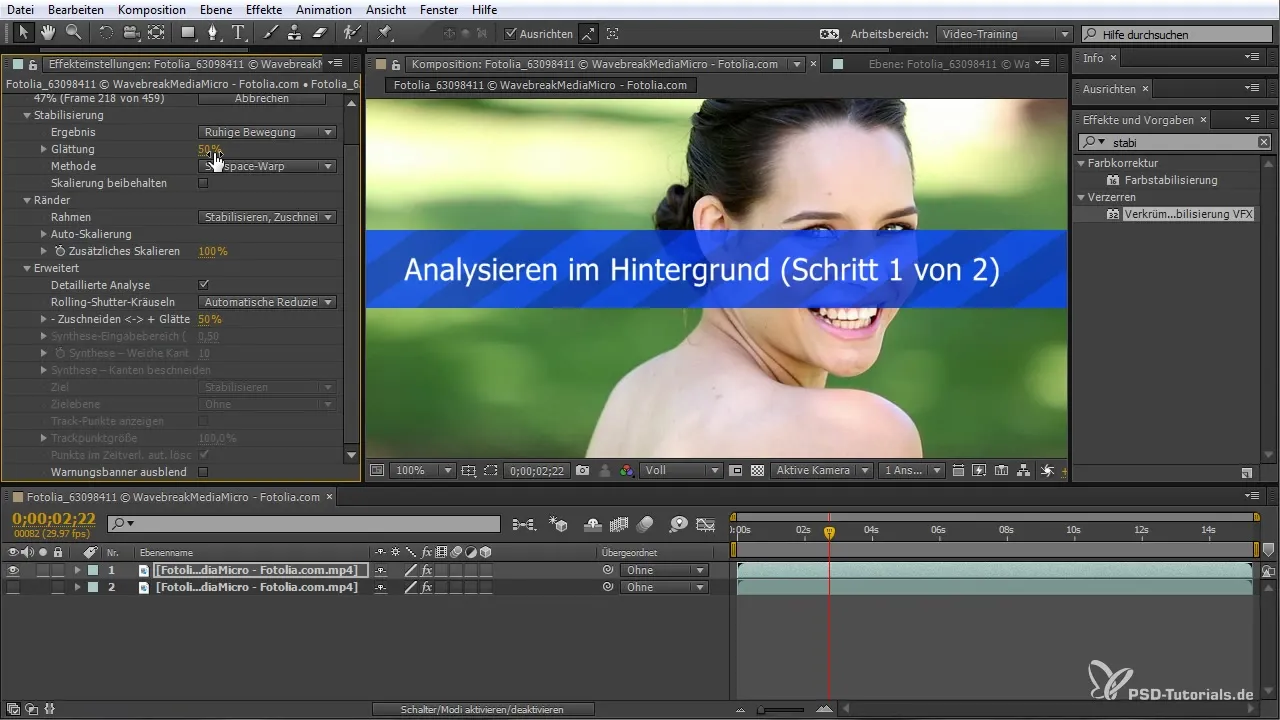Enable motion blur switch in timeline header
Screen dimensions: 1280x720
645,524
